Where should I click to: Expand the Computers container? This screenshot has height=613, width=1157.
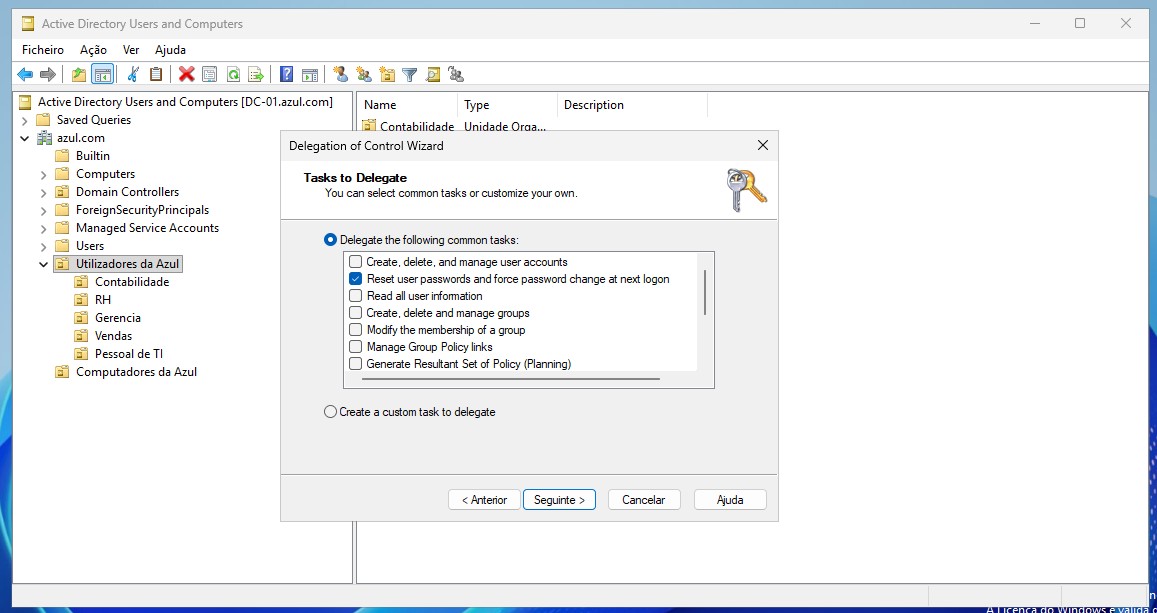44,174
